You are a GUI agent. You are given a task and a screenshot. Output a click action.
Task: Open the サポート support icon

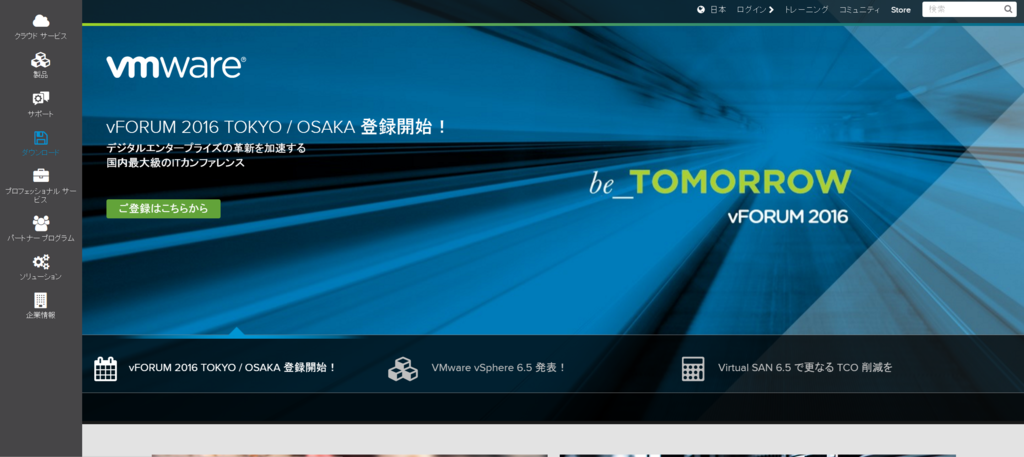tap(40, 99)
